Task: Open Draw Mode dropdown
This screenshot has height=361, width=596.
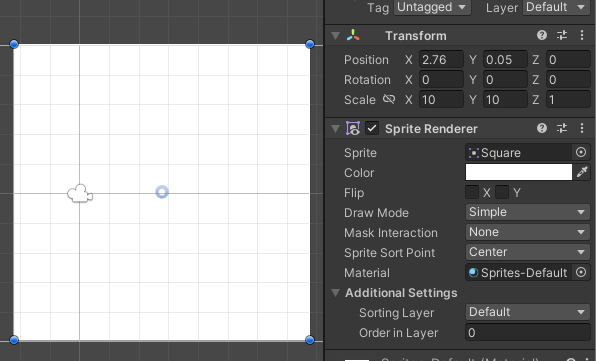Action: (528, 212)
